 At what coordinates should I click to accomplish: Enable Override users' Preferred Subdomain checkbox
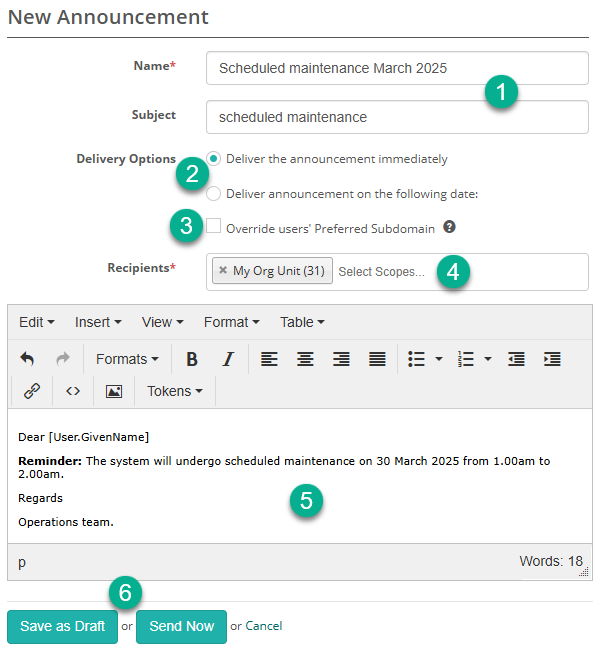pyautogui.click(x=214, y=227)
